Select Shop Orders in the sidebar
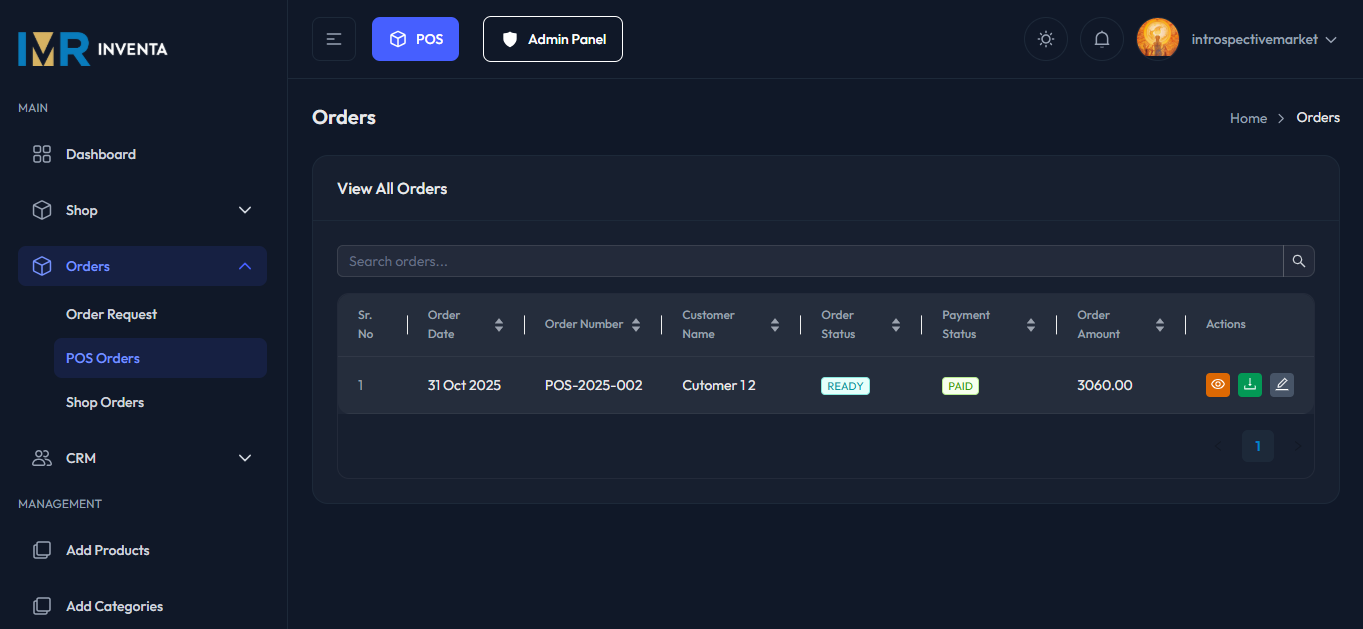 [x=105, y=401]
